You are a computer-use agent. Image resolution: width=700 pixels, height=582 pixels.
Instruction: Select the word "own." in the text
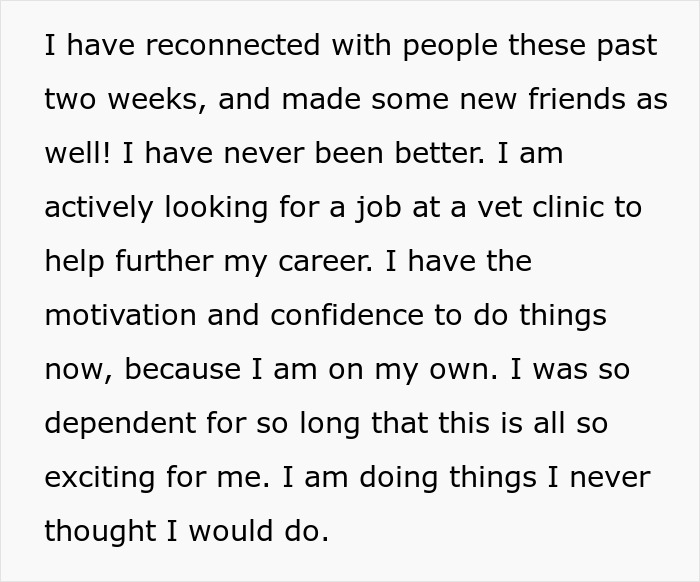click(x=463, y=371)
